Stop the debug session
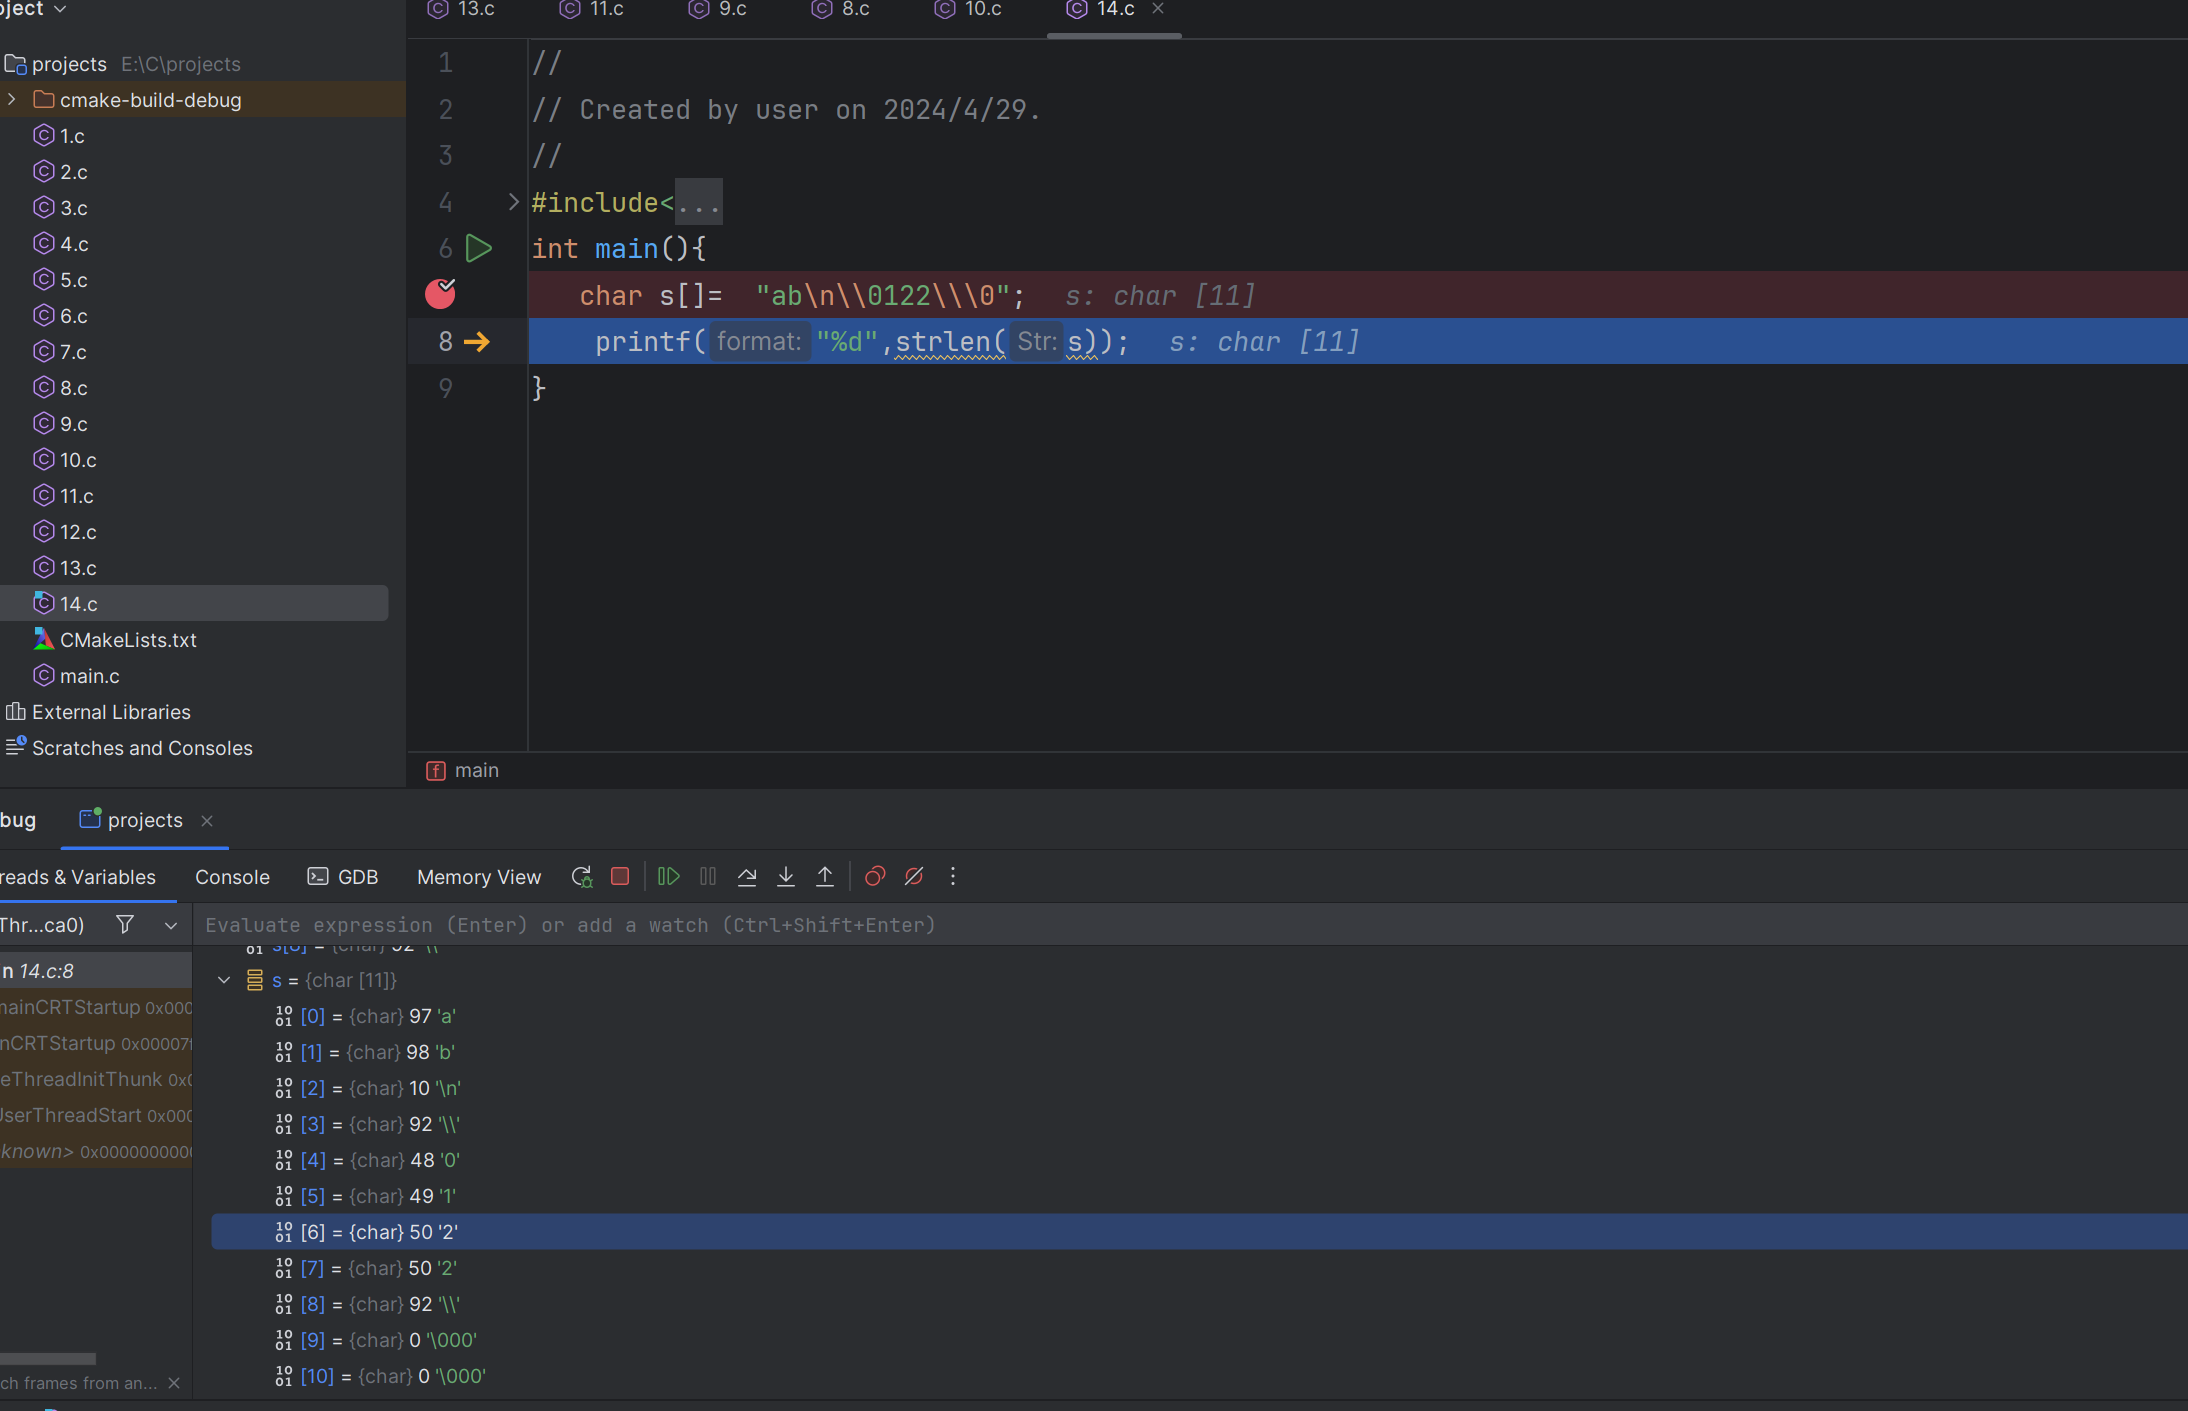 pyautogui.click(x=620, y=877)
